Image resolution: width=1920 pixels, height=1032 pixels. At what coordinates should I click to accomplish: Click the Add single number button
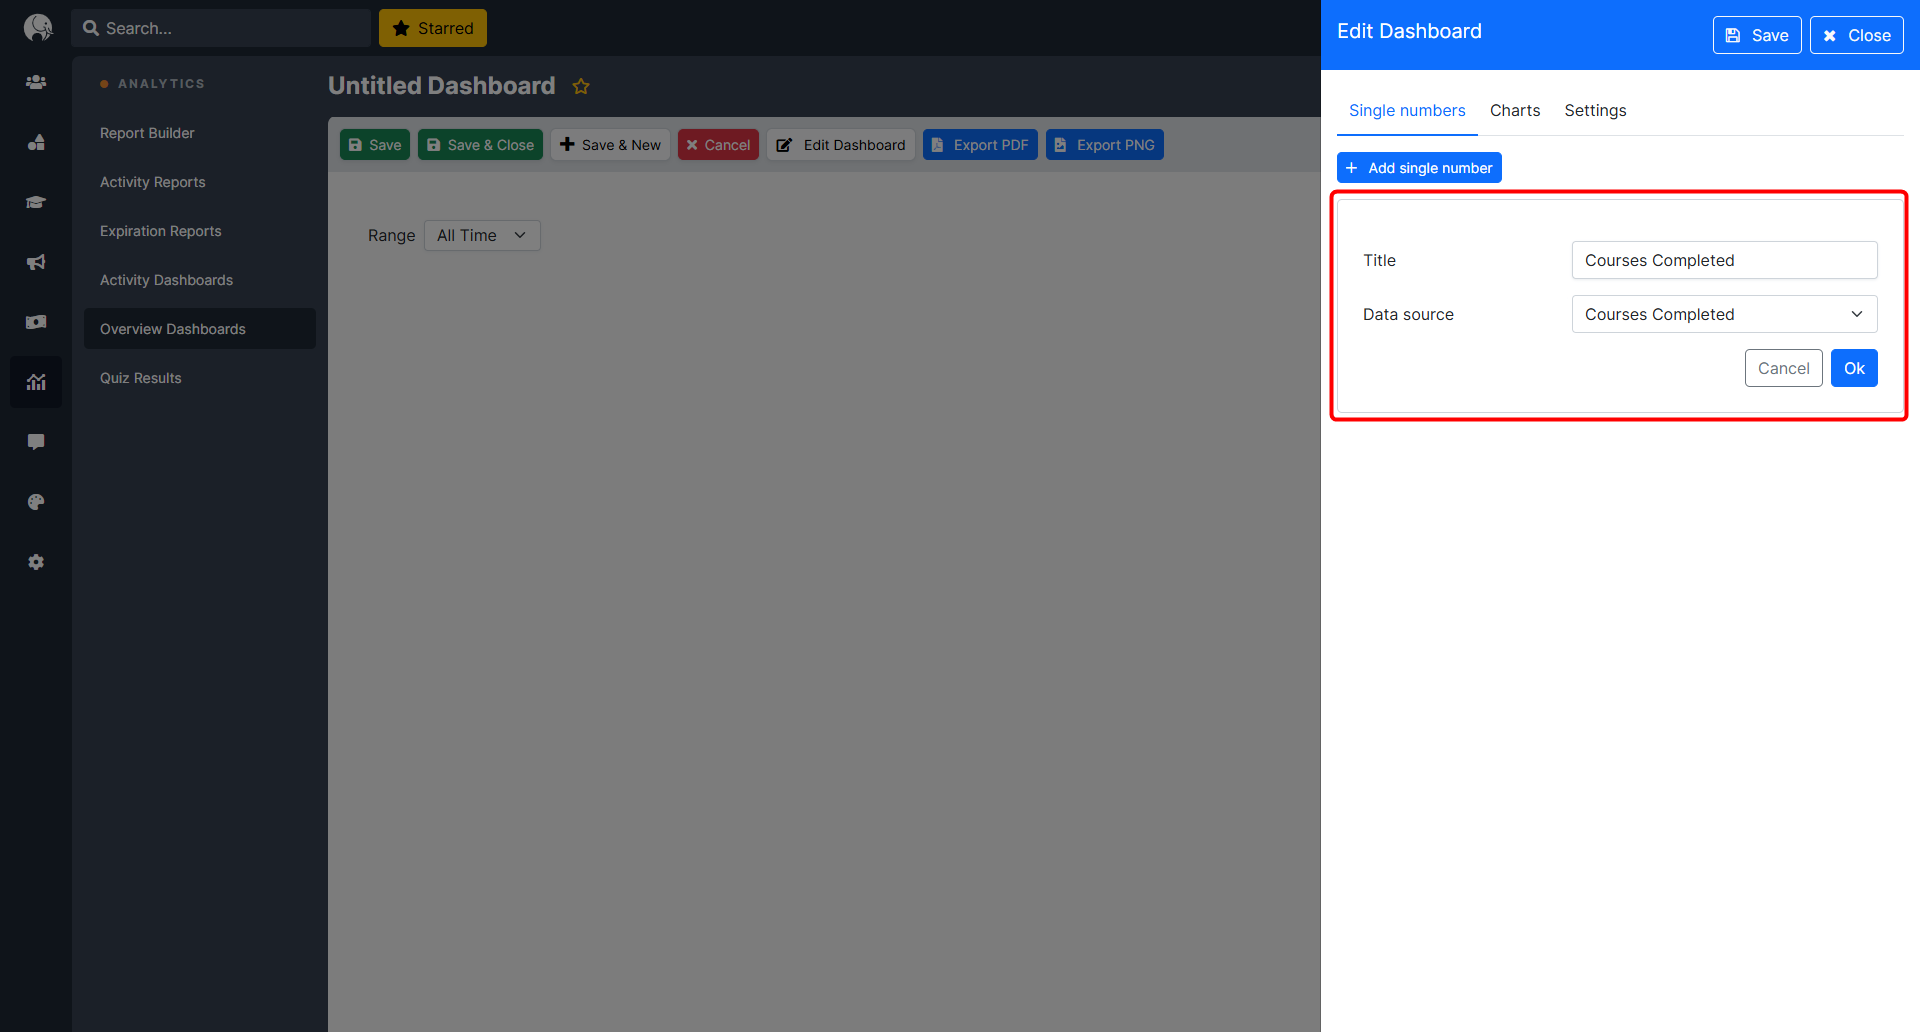point(1418,168)
